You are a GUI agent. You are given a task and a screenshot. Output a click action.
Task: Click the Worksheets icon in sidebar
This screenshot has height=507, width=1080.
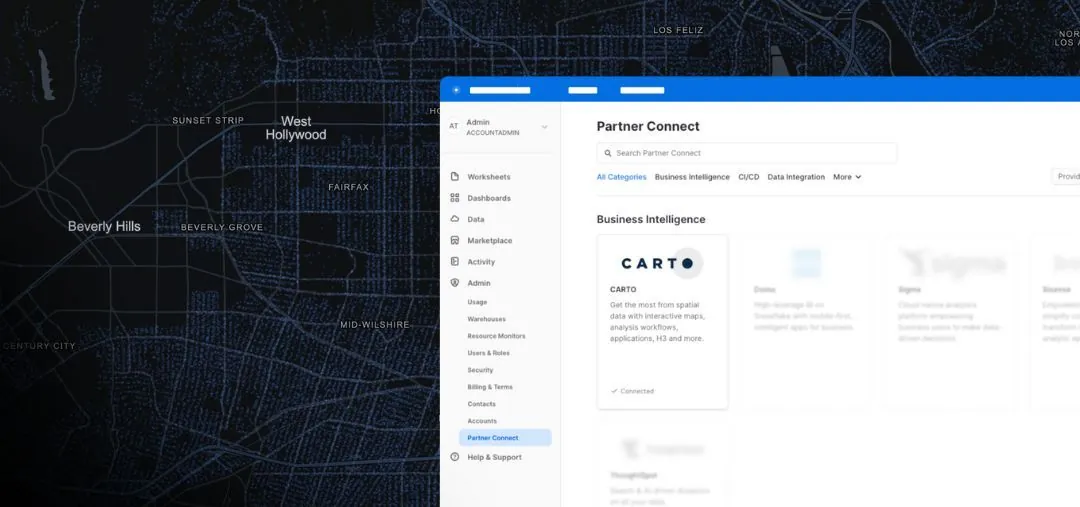455,177
